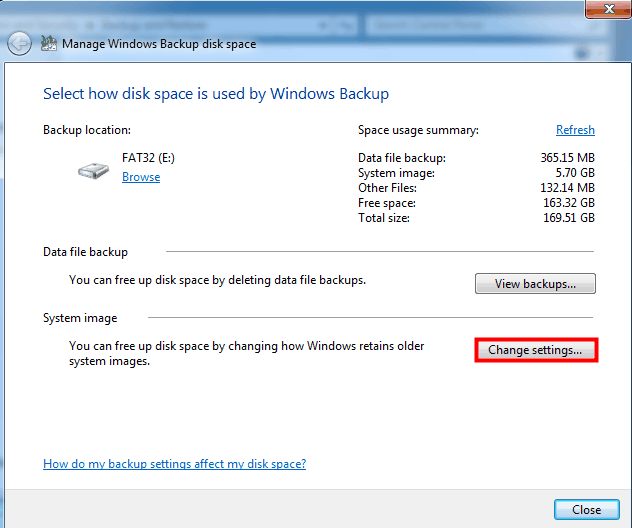The width and height of the screenshot is (632, 528).
Task: Click the 'Backup location:' label
Action: pos(87,130)
